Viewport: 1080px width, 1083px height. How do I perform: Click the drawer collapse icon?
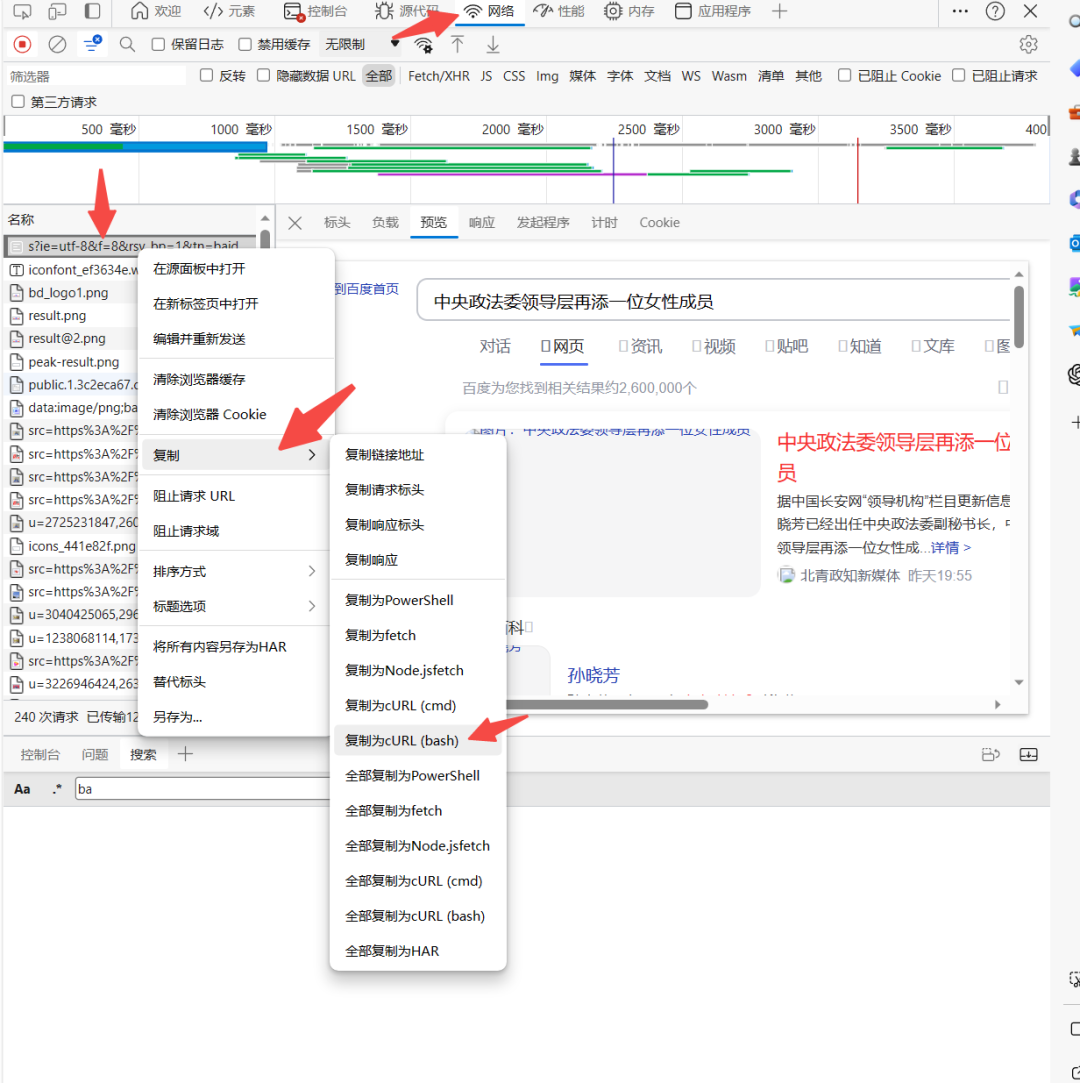click(x=1028, y=755)
